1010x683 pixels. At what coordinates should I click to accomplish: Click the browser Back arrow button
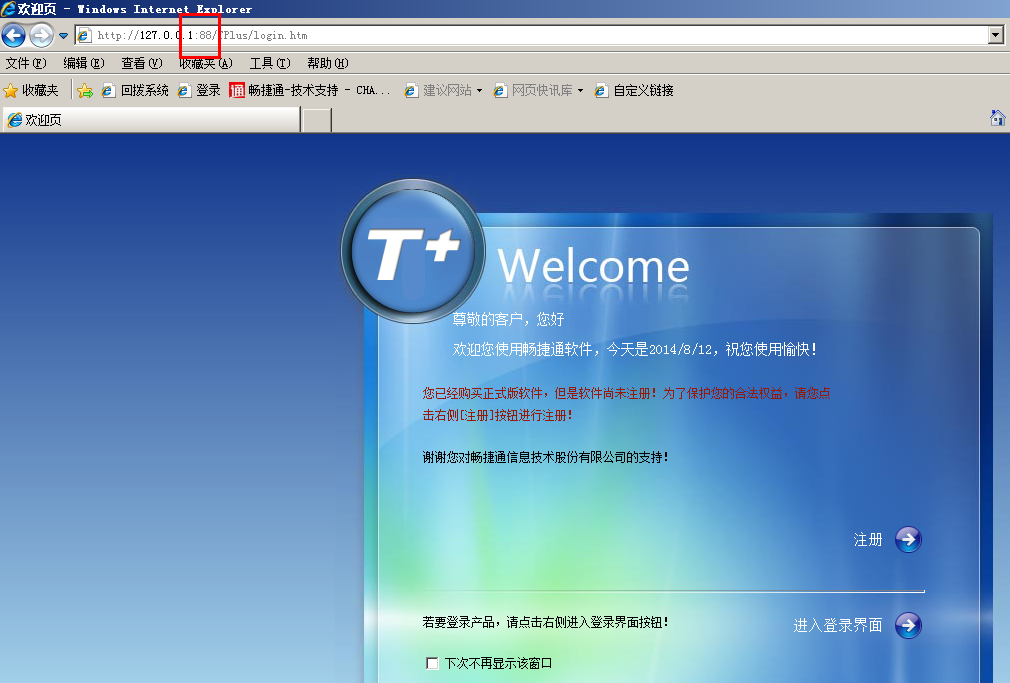14,35
